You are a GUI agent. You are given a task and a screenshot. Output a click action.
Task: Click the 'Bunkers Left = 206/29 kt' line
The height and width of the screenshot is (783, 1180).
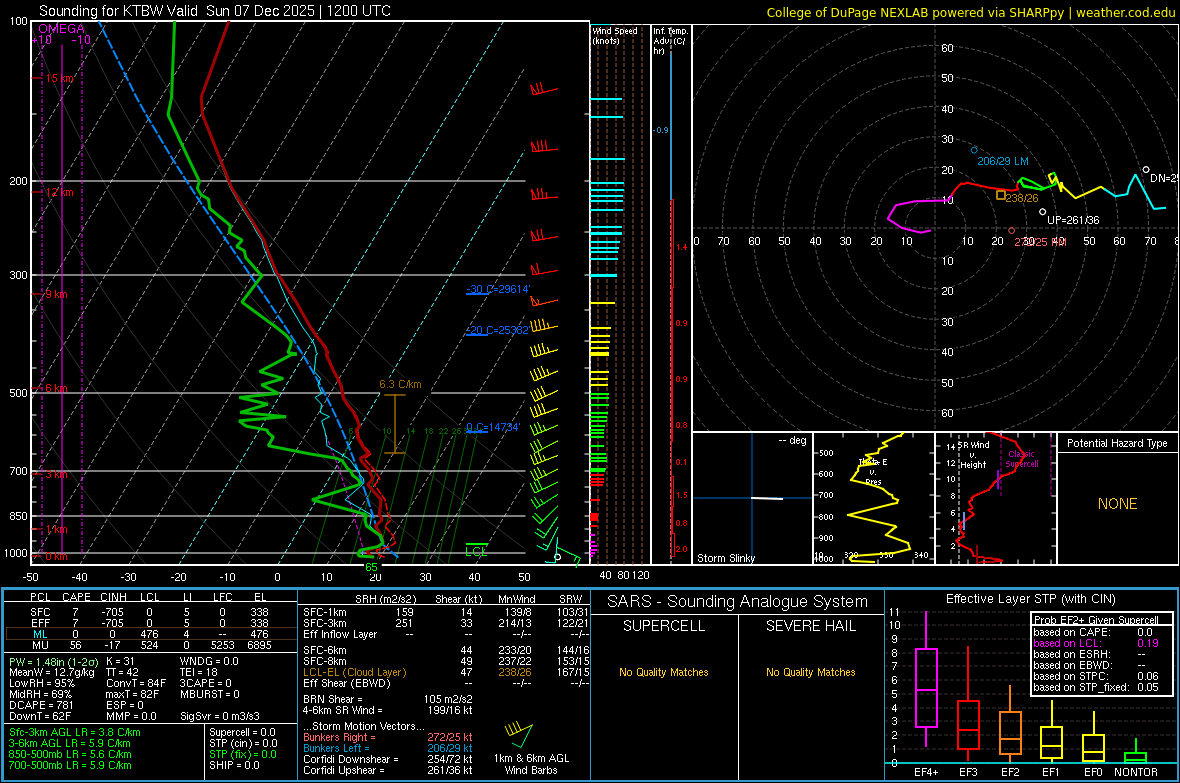(388, 748)
